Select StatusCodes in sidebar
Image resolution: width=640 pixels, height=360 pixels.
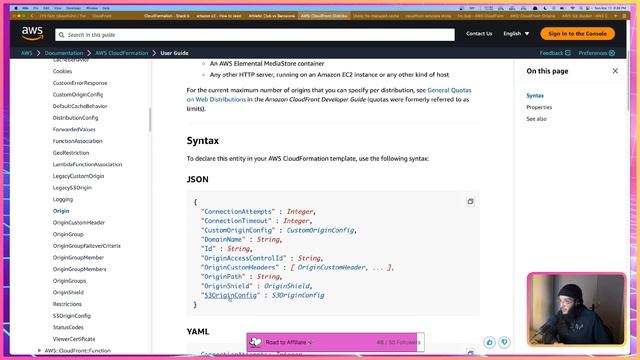(68, 328)
